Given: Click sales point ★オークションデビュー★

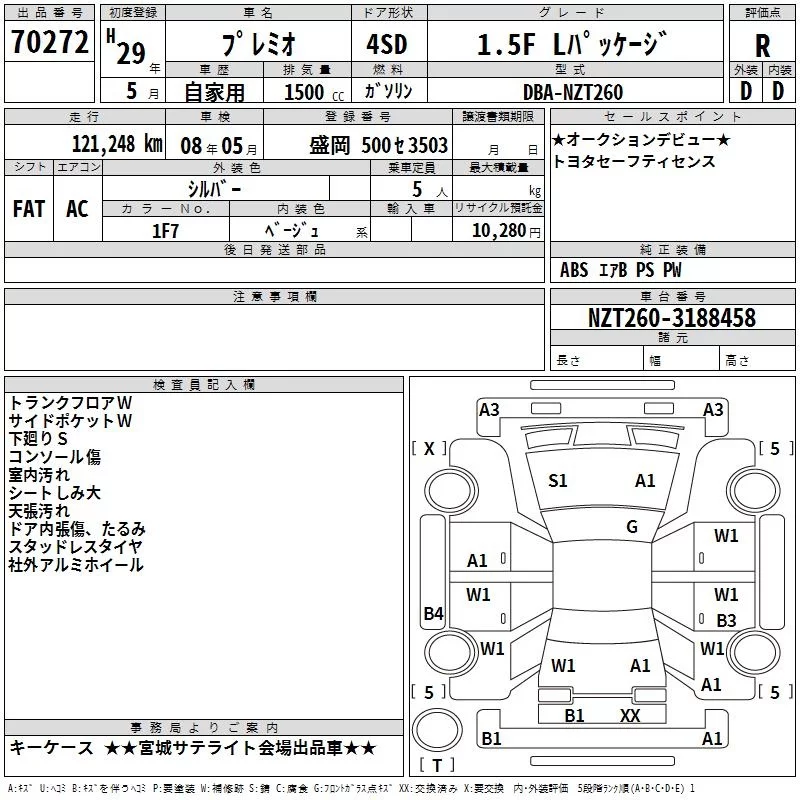Looking at the screenshot, I should (x=641, y=139).
